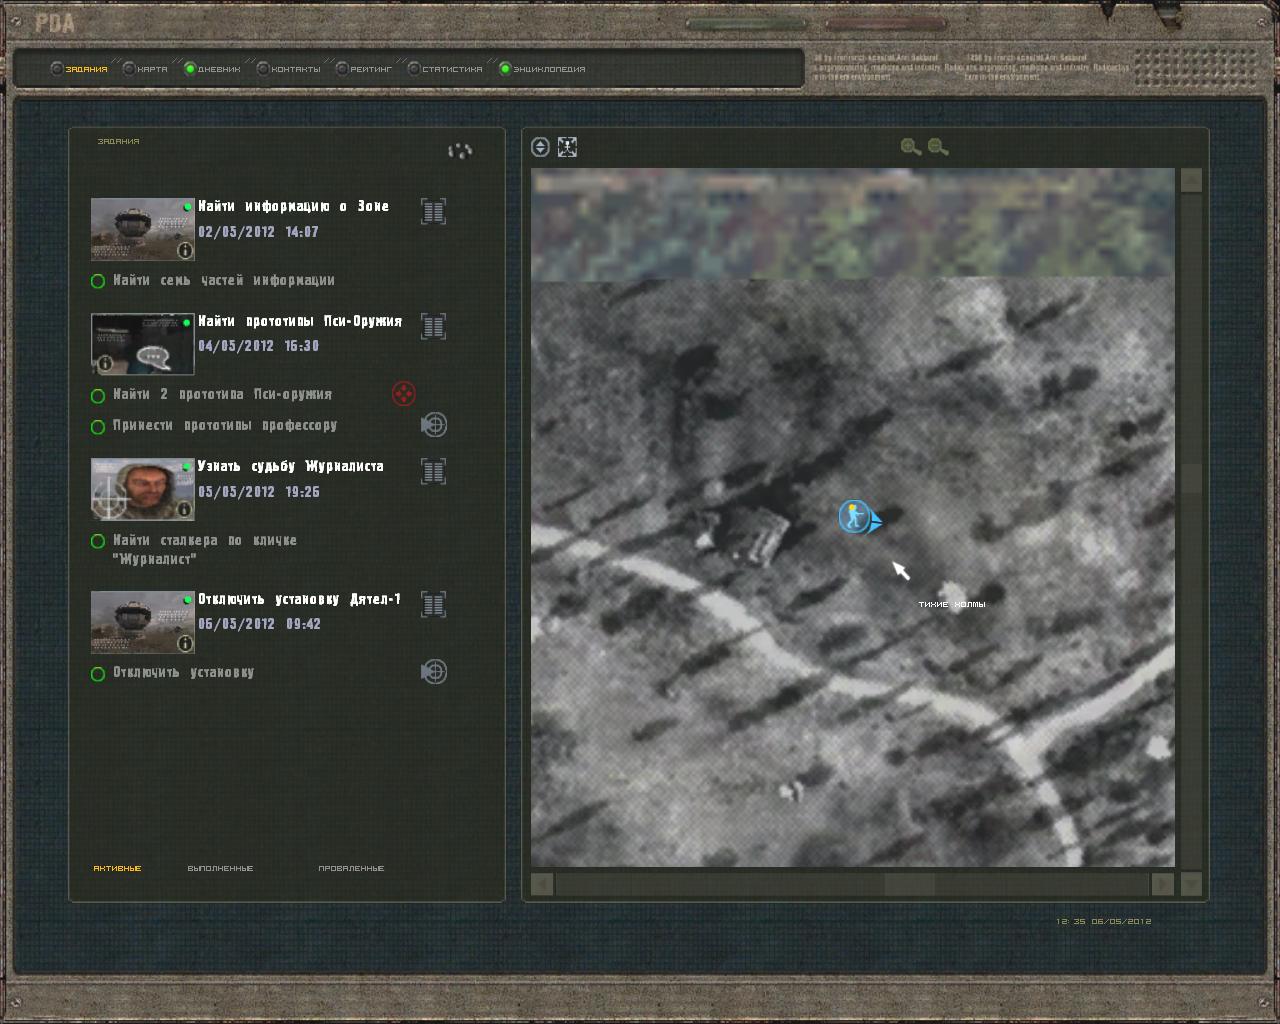Screen dimensions: 1280x1024
Task: Open the РЕЙТИНГ tab
Action: (x=364, y=69)
